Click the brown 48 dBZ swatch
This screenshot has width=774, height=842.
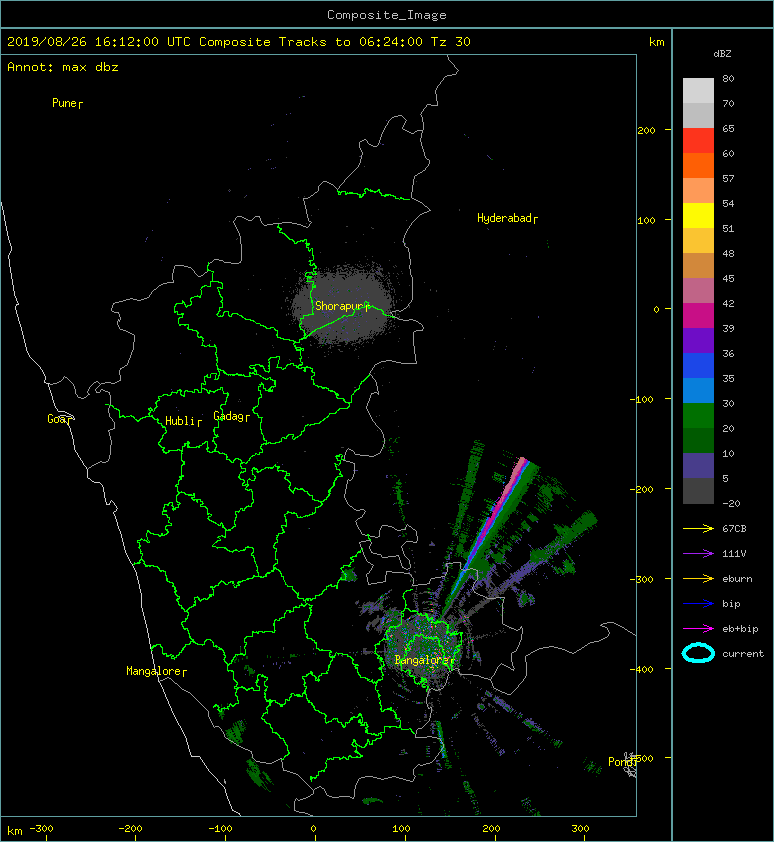click(x=698, y=265)
